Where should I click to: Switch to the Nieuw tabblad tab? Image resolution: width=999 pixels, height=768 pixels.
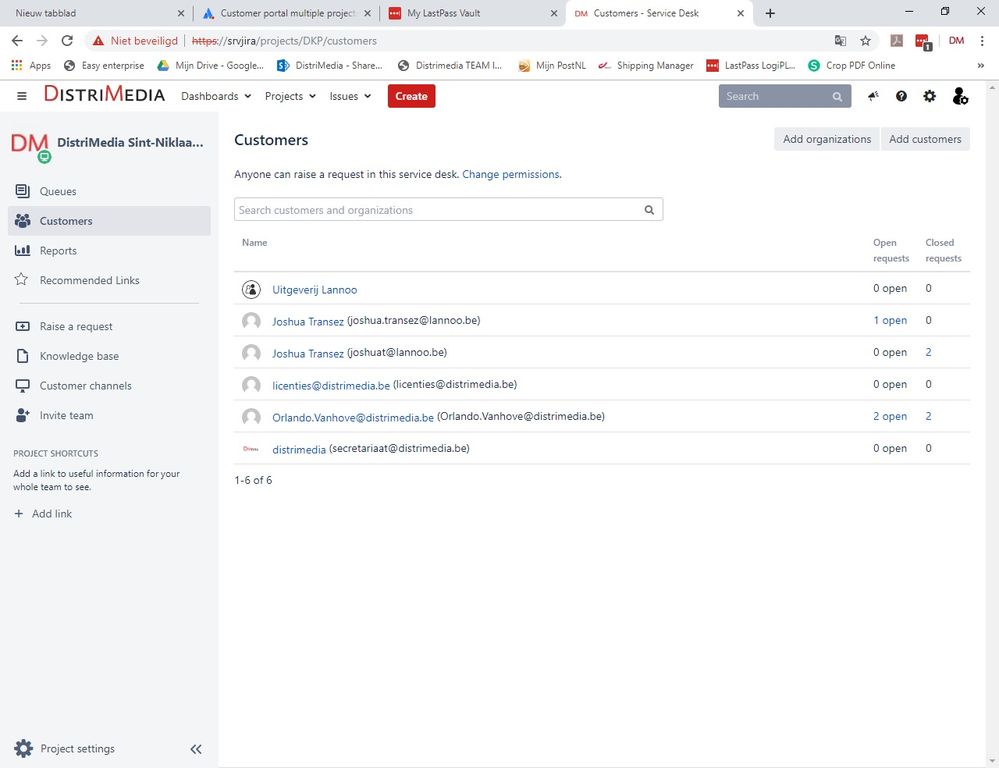[96, 13]
